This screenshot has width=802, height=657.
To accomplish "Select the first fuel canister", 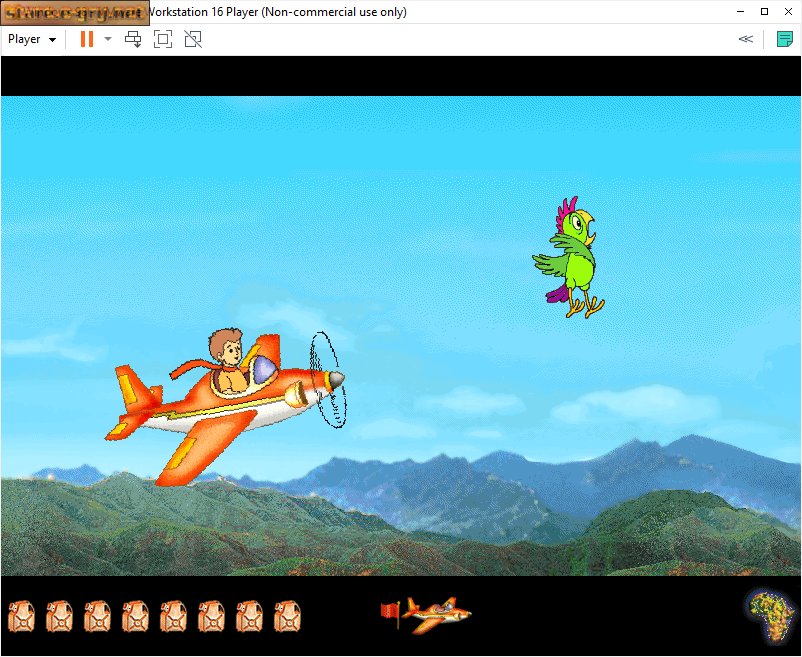I will 21,616.
